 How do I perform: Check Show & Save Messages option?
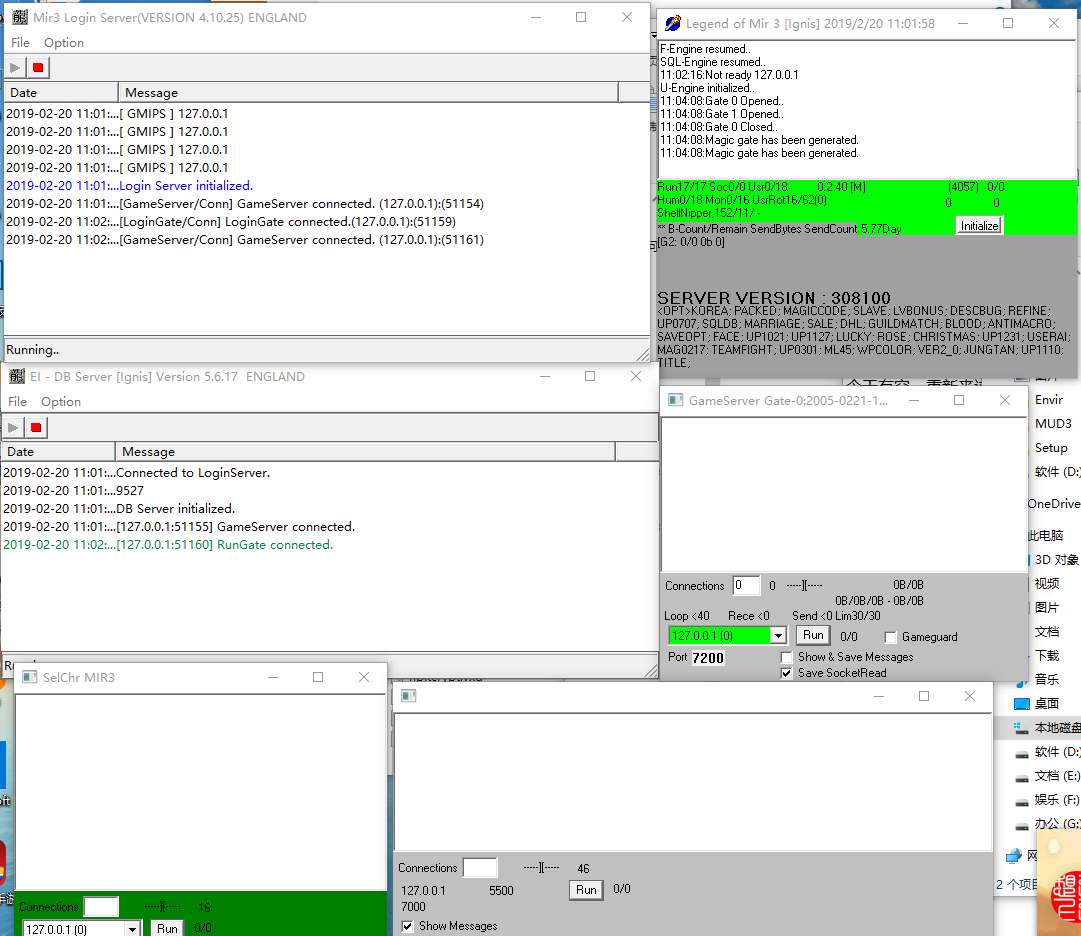click(787, 657)
